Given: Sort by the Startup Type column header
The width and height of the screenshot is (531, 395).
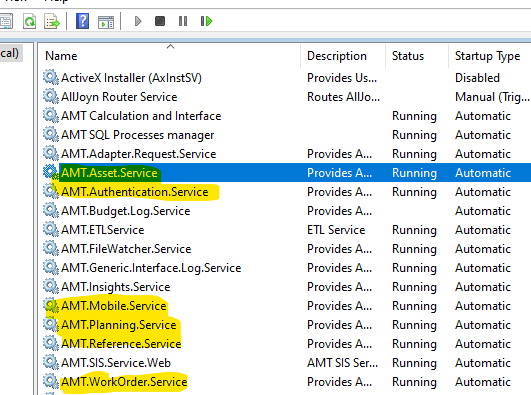Looking at the screenshot, I should [x=487, y=56].
